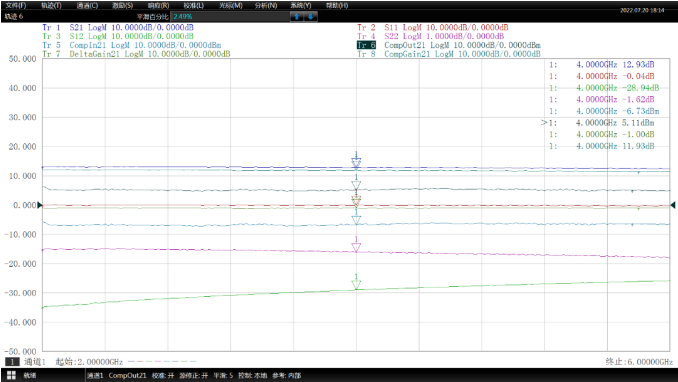Click the channel 1 indicator box at the bottom left
This screenshot has width=678, height=382.
coord(12,362)
